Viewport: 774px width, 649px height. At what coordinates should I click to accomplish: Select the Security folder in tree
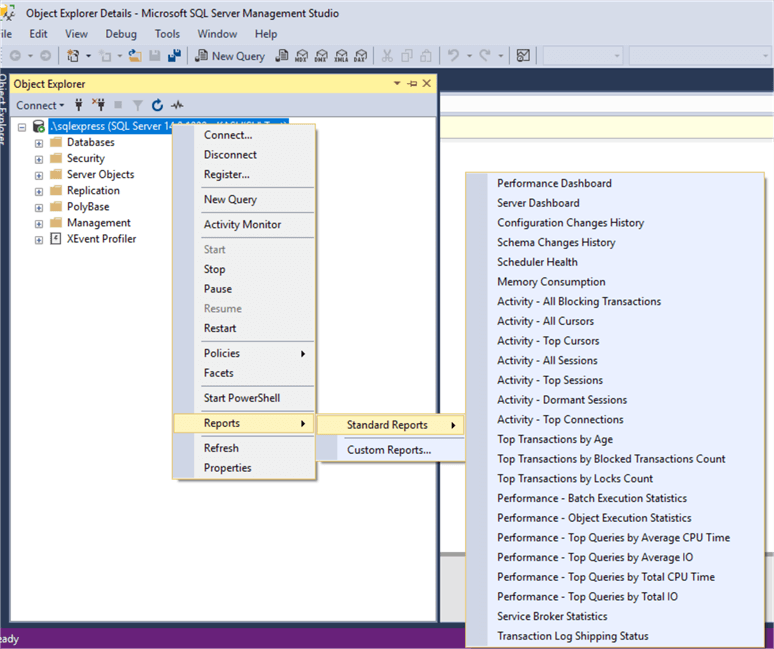pos(85,159)
